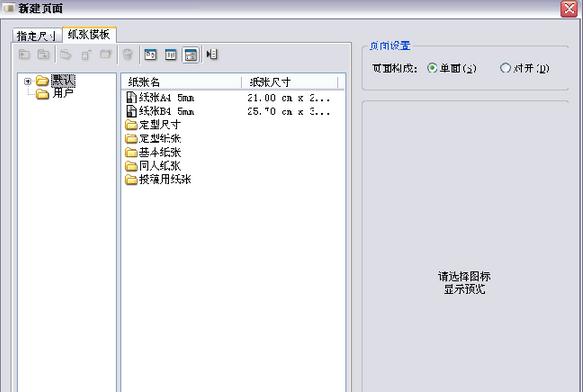Click the 用户 folder icon in tree
Screen dimensions: 586x392
point(42,93)
